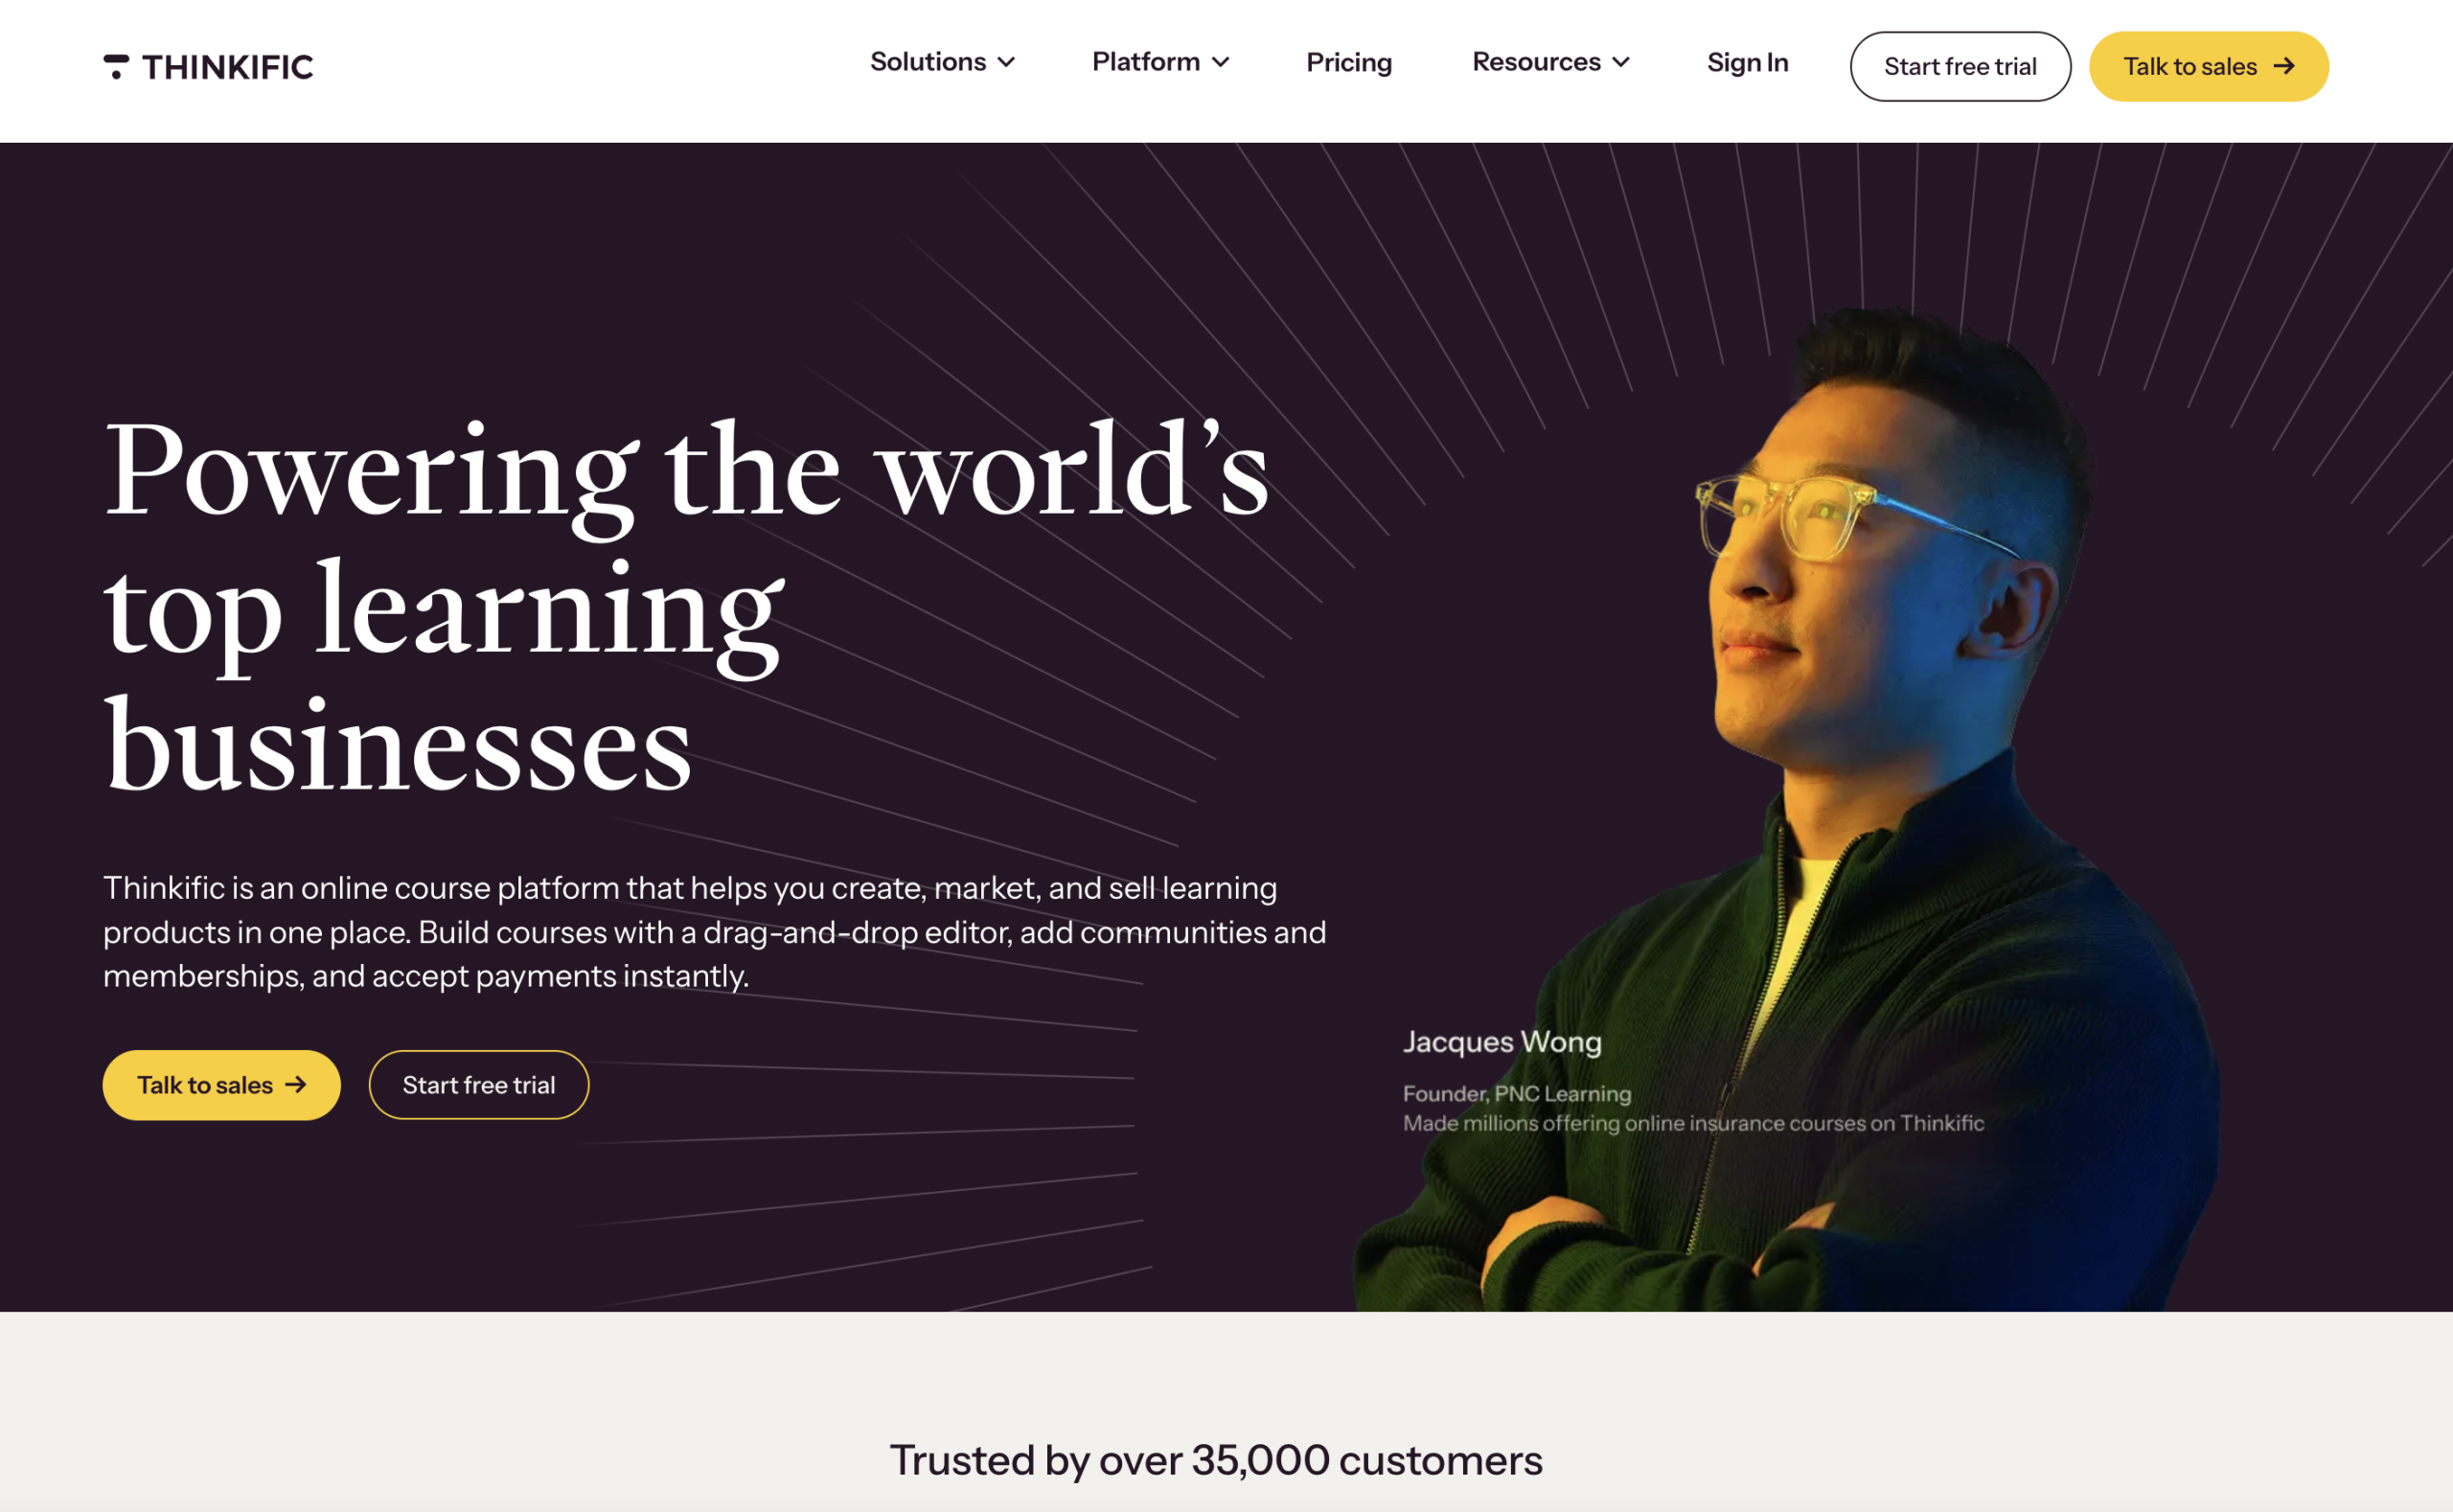
Task: Go to the Pricing page
Action: coord(1349,62)
